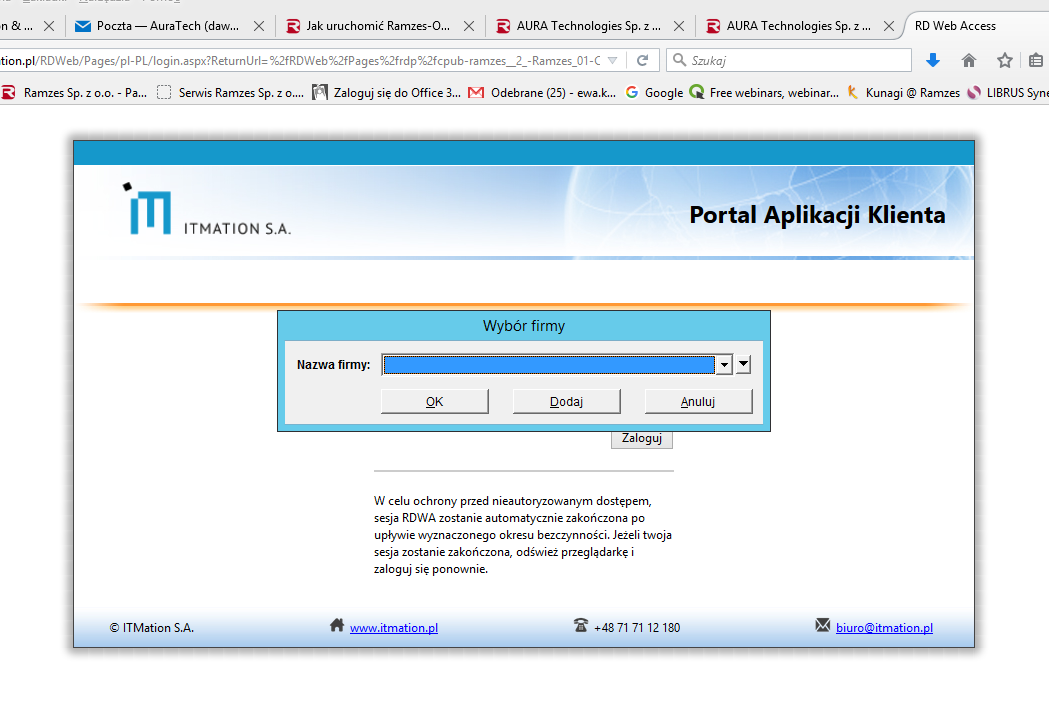This screenshot has width=1049, height=711.
Task: Click the telephone icon in the footer
Action: [581, 625]
